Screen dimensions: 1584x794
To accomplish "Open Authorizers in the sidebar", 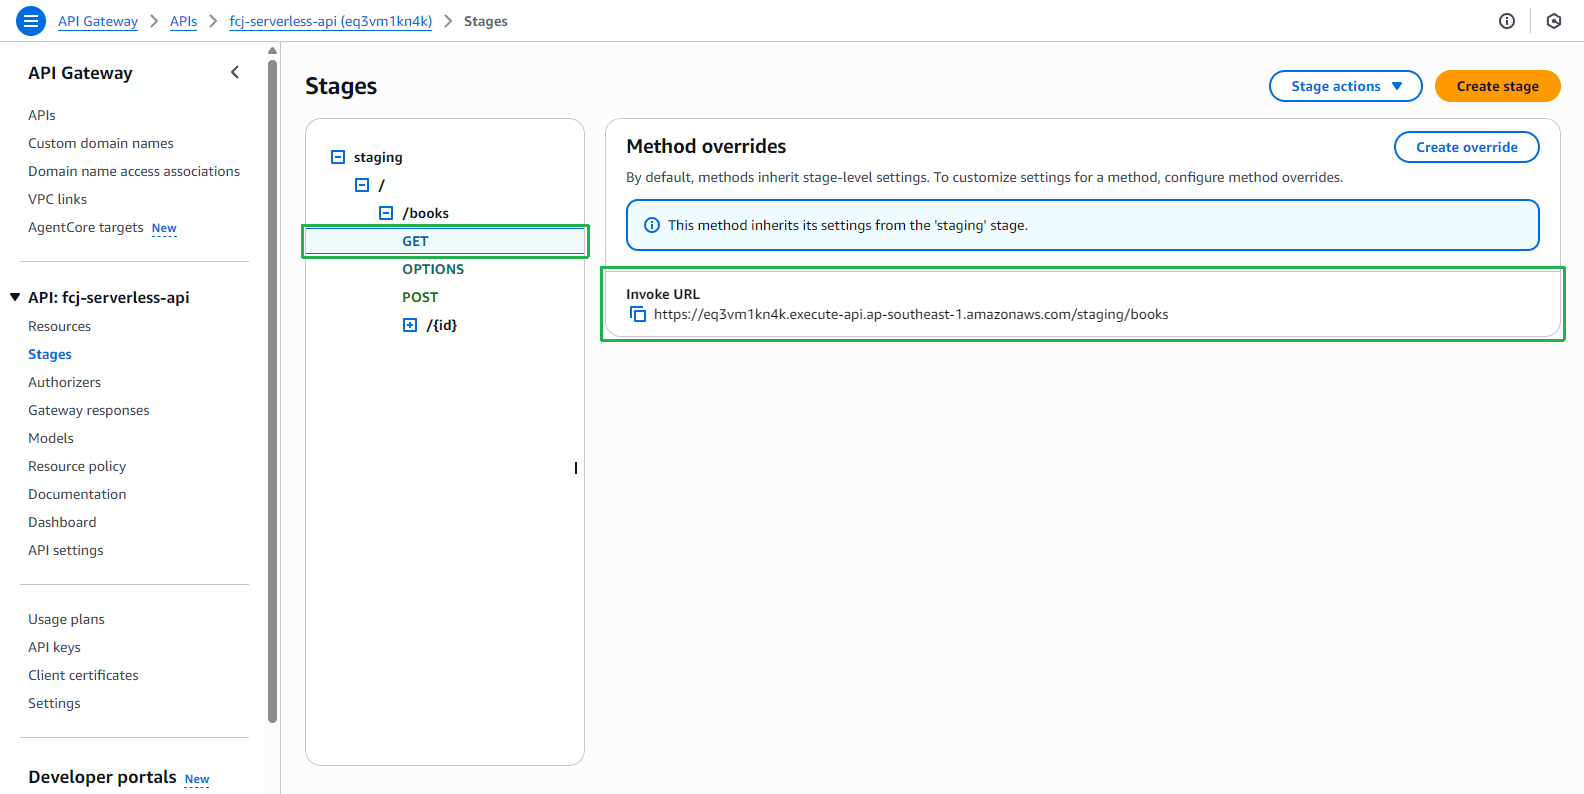I will pos(65,382).
